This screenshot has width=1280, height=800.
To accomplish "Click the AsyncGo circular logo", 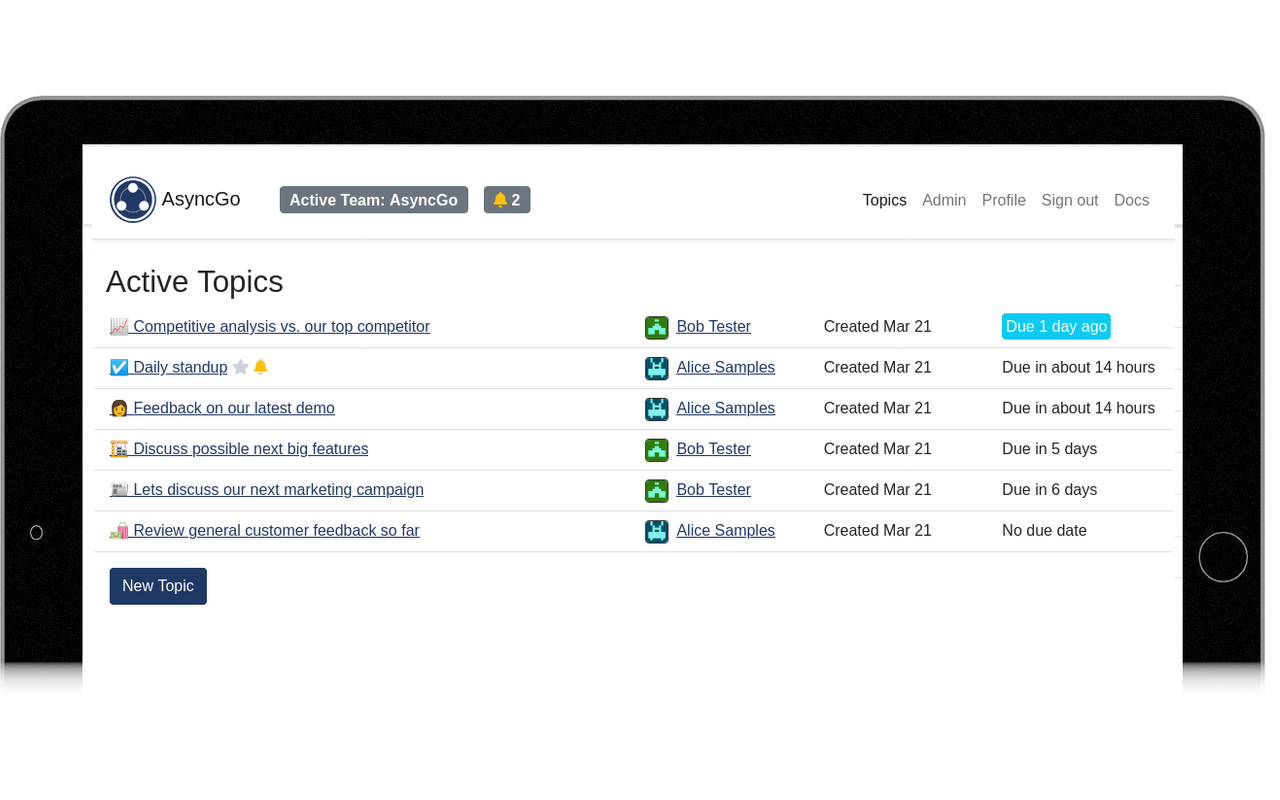I will pos(133,200).
